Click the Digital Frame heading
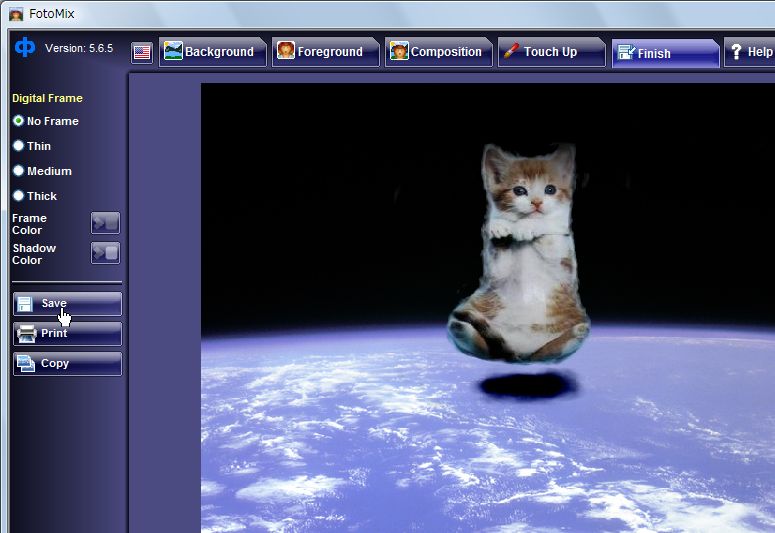The width and height of the screenshot is (775, 533). [x=47, y=98]
